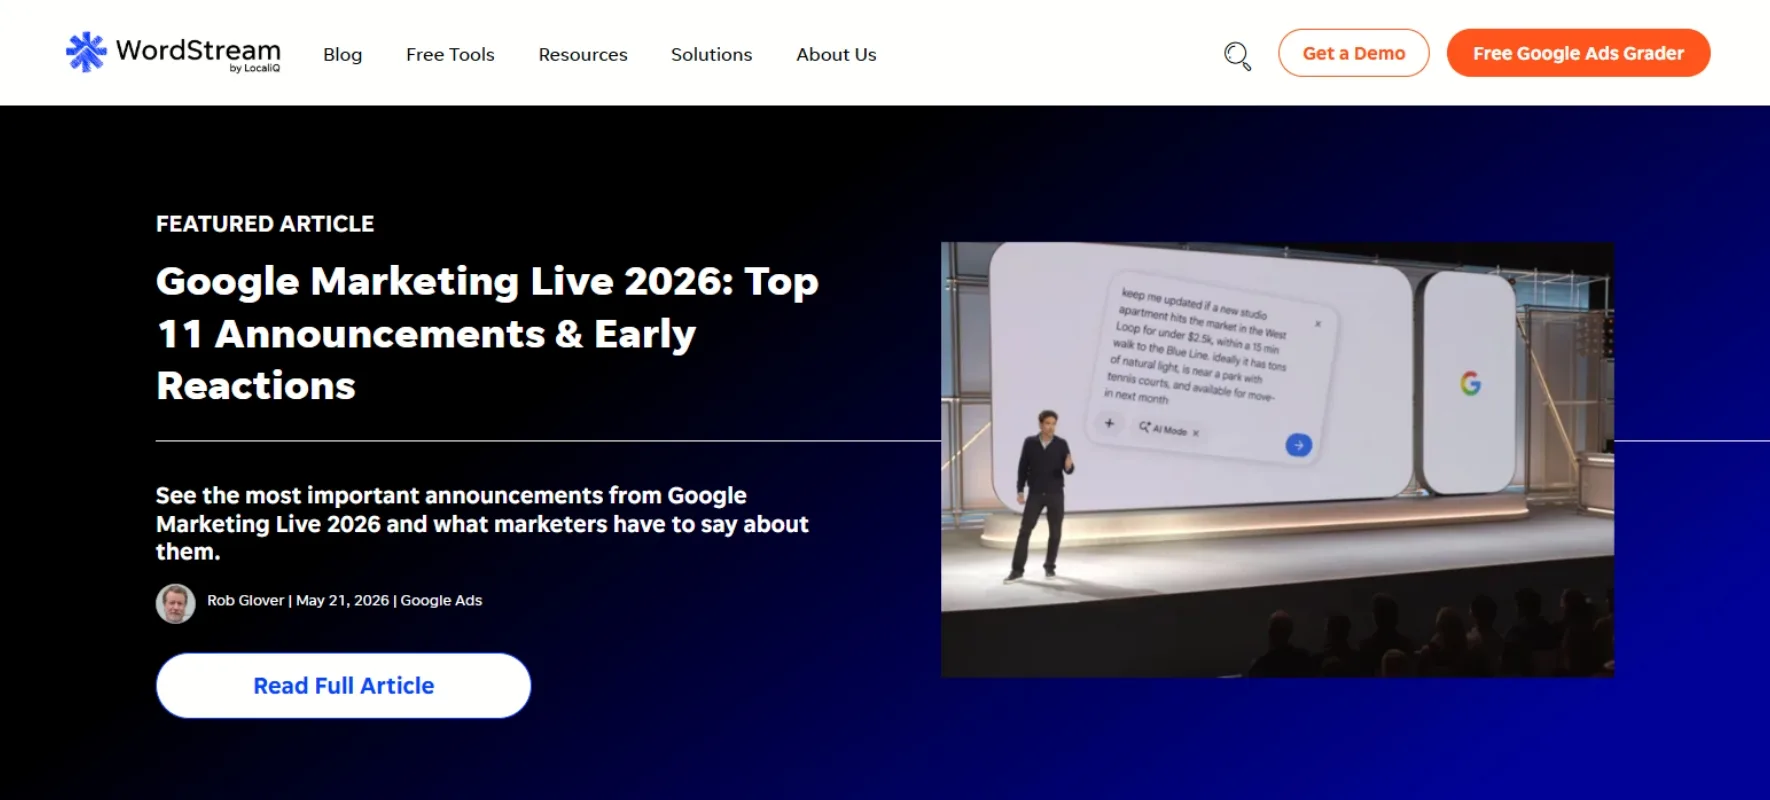Click the Get a Demo button
The height and width of the screenshot is (800, 1770).
[1354, 53]
